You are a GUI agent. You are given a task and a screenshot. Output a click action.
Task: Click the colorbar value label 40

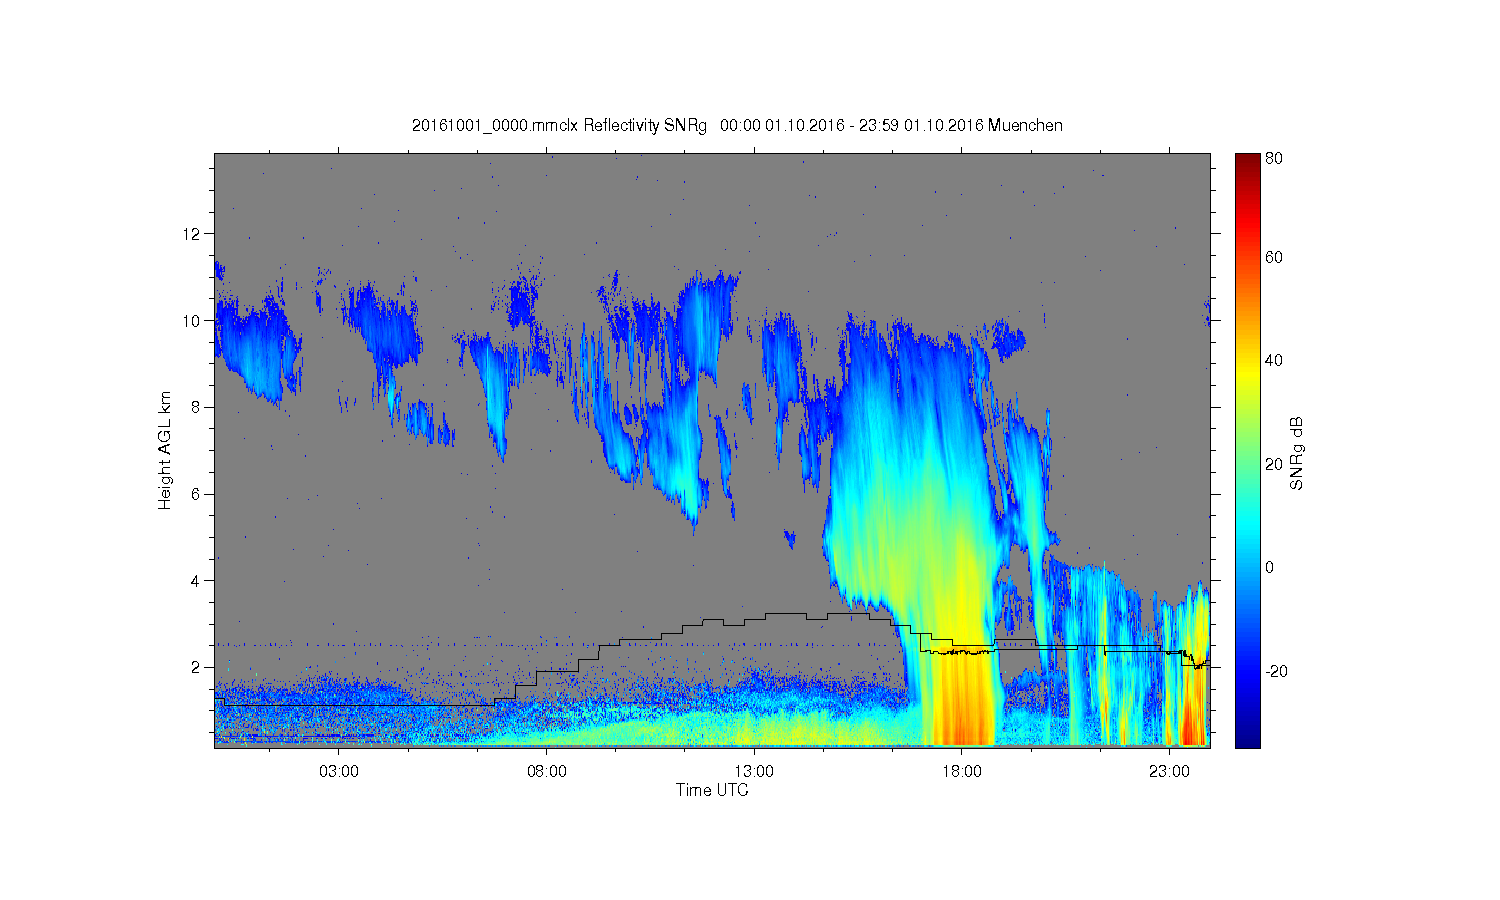pos(1274,361)
